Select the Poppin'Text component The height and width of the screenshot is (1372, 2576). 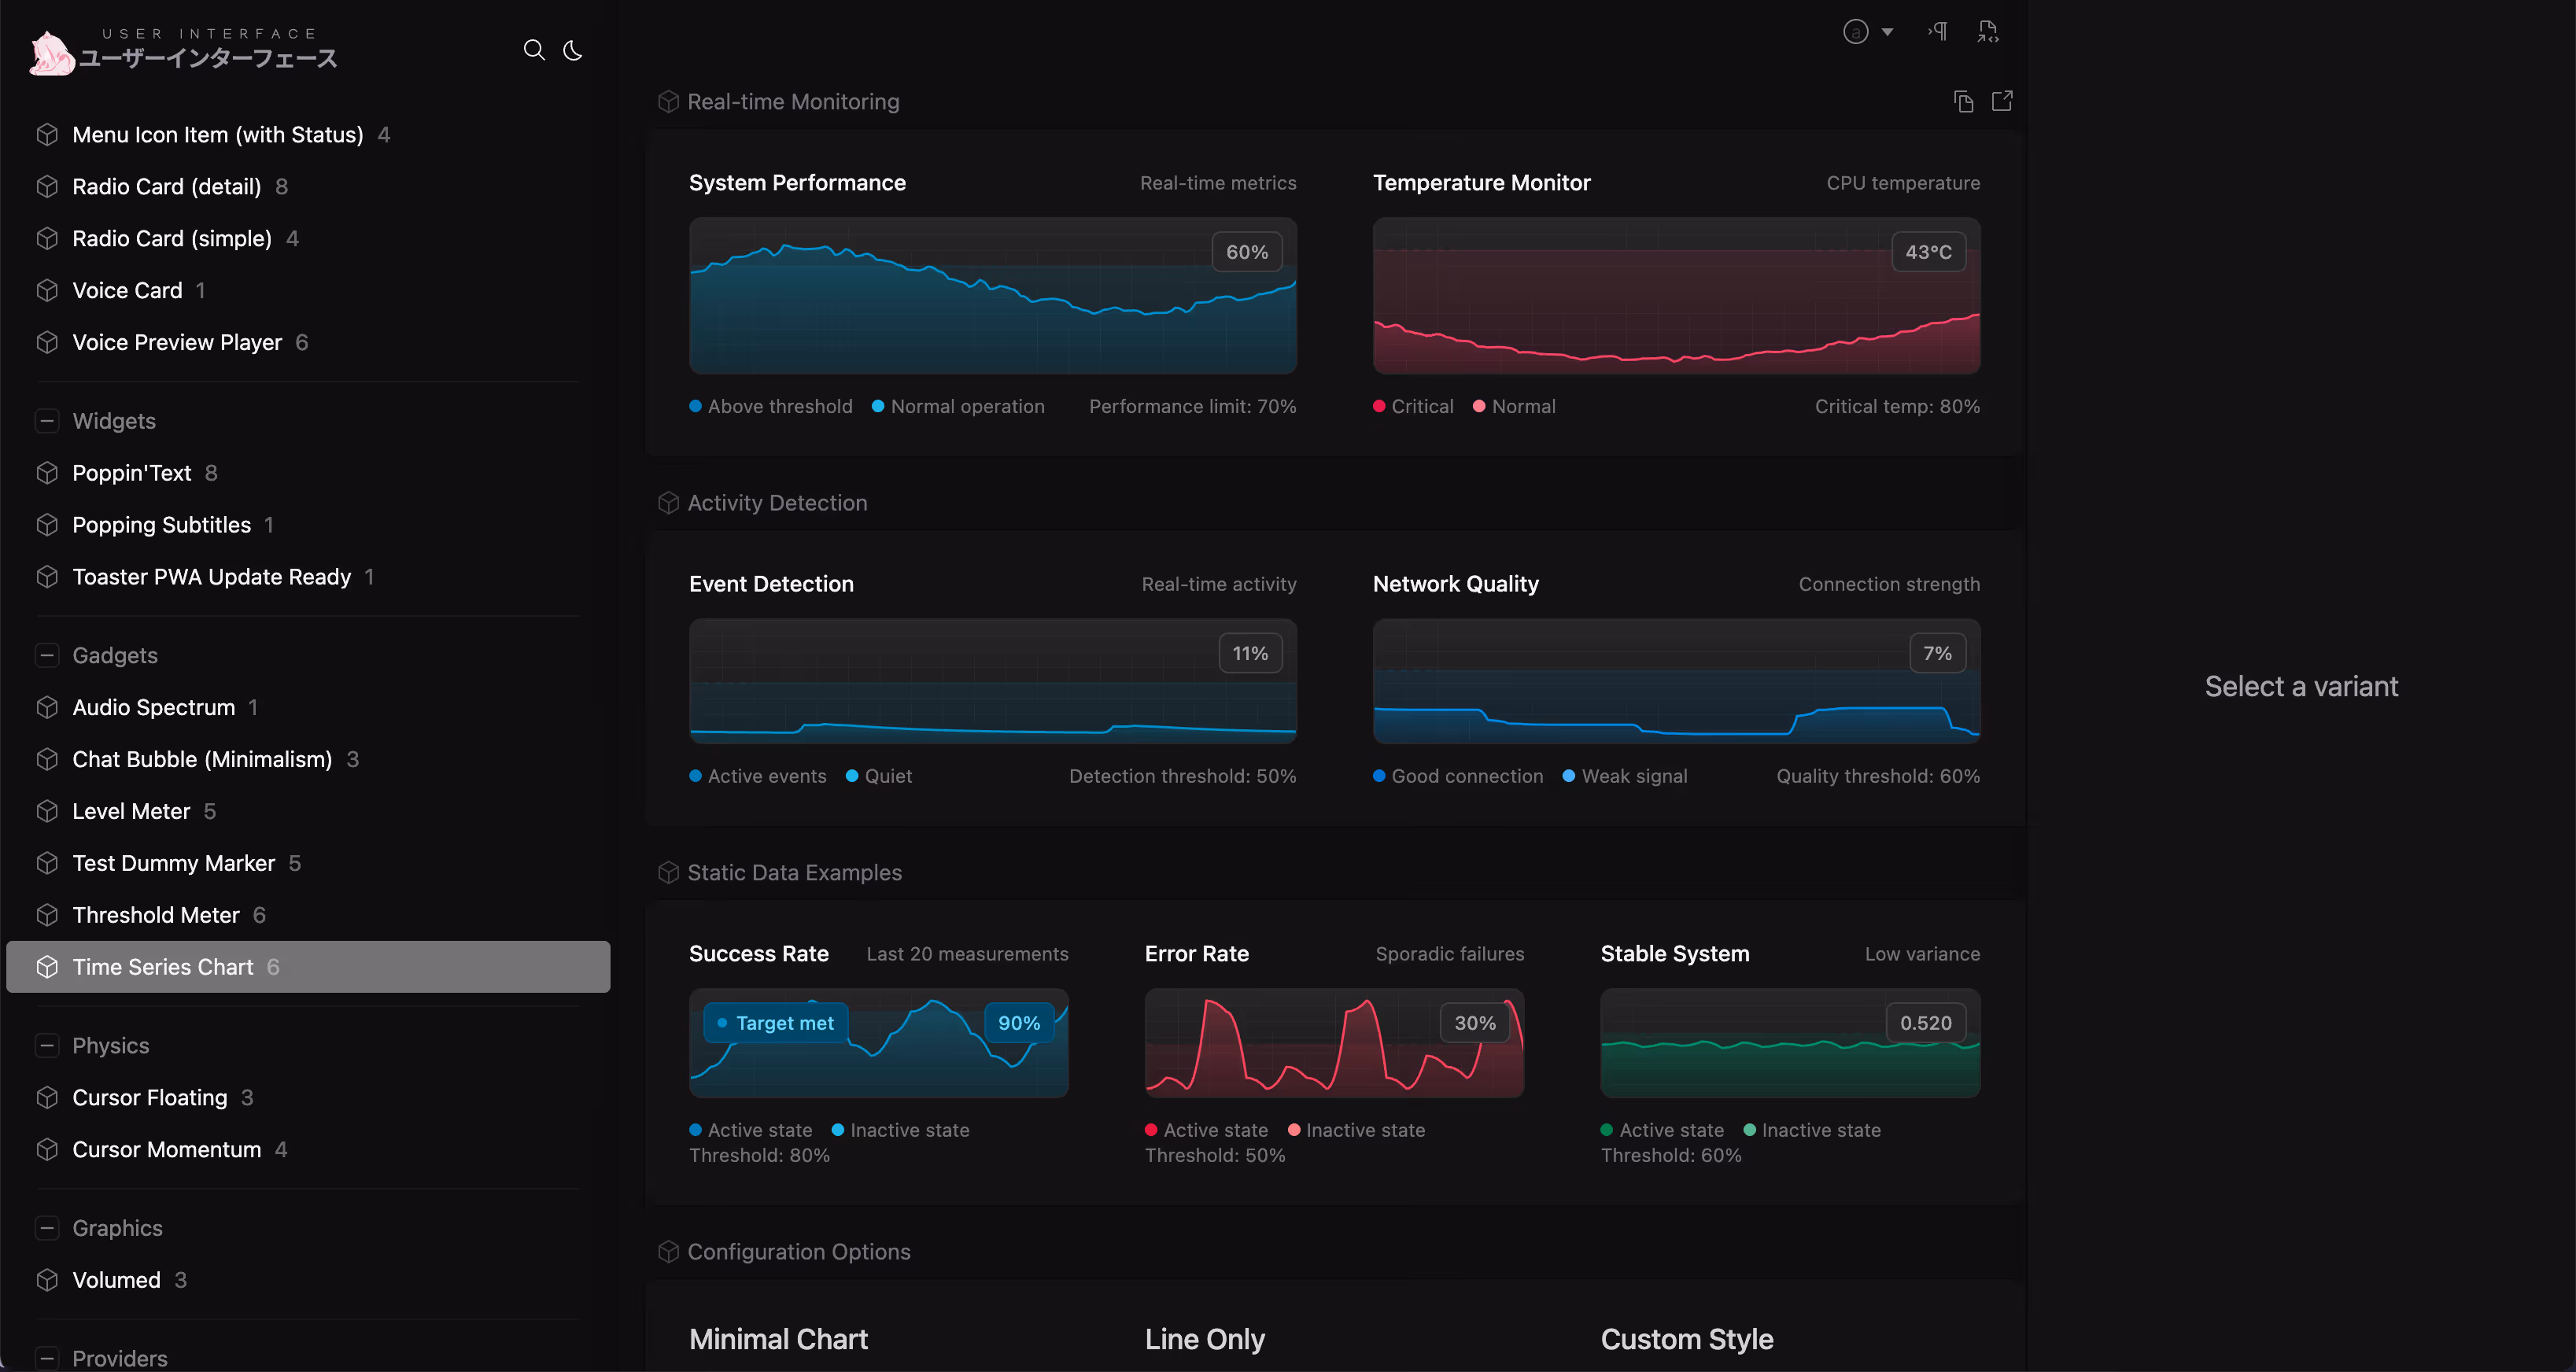point(131,472)
